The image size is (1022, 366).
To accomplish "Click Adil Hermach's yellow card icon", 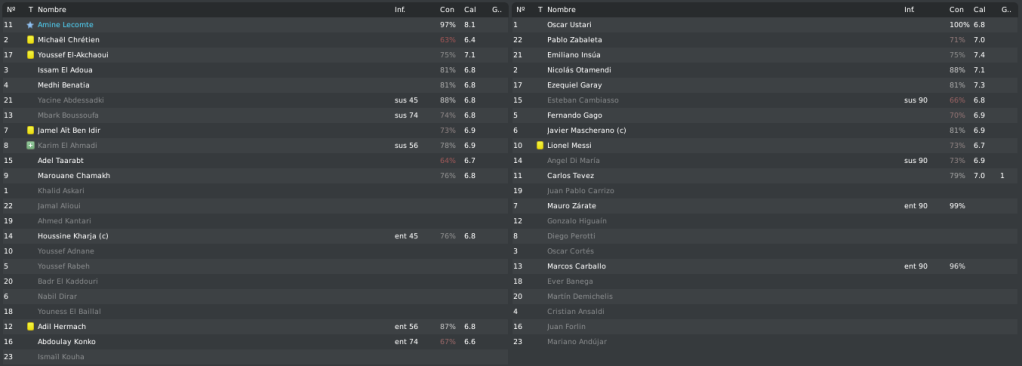I will tap(30, 326).
